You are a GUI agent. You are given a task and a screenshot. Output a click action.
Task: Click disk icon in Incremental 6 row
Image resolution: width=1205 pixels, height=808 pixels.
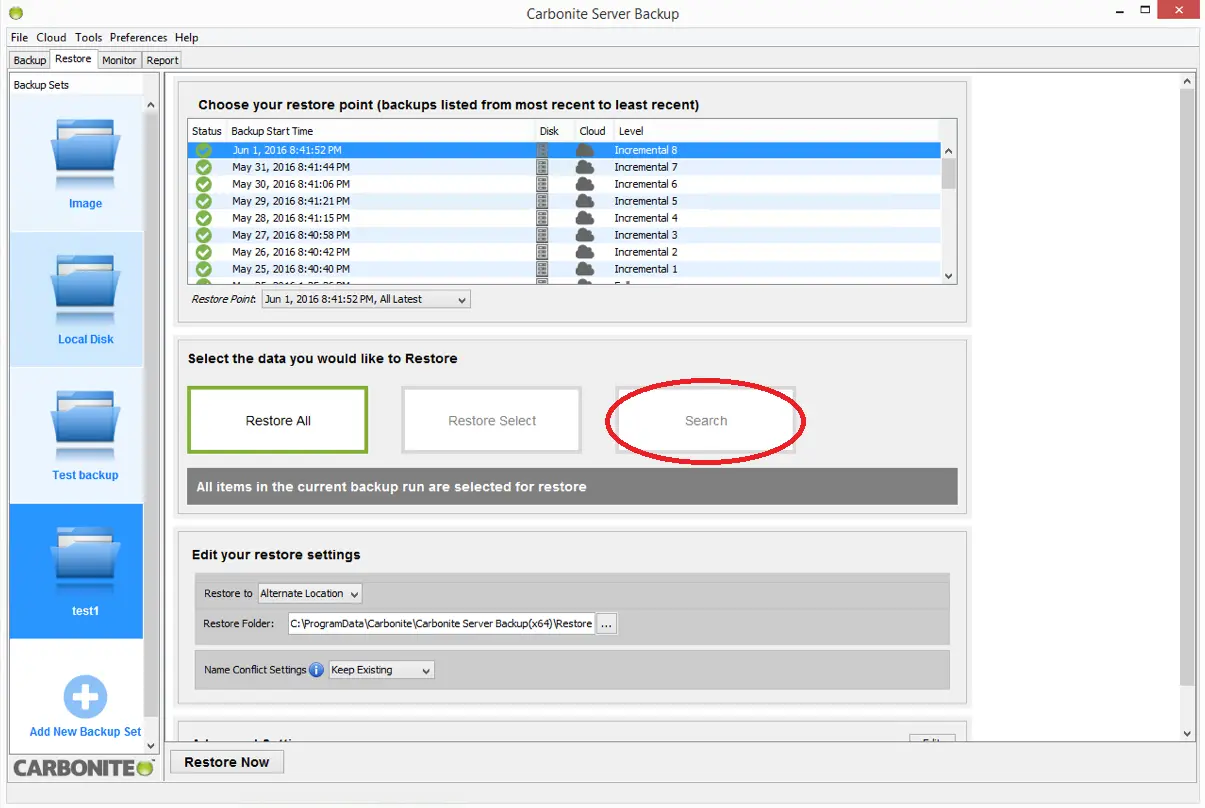[543, 184]
